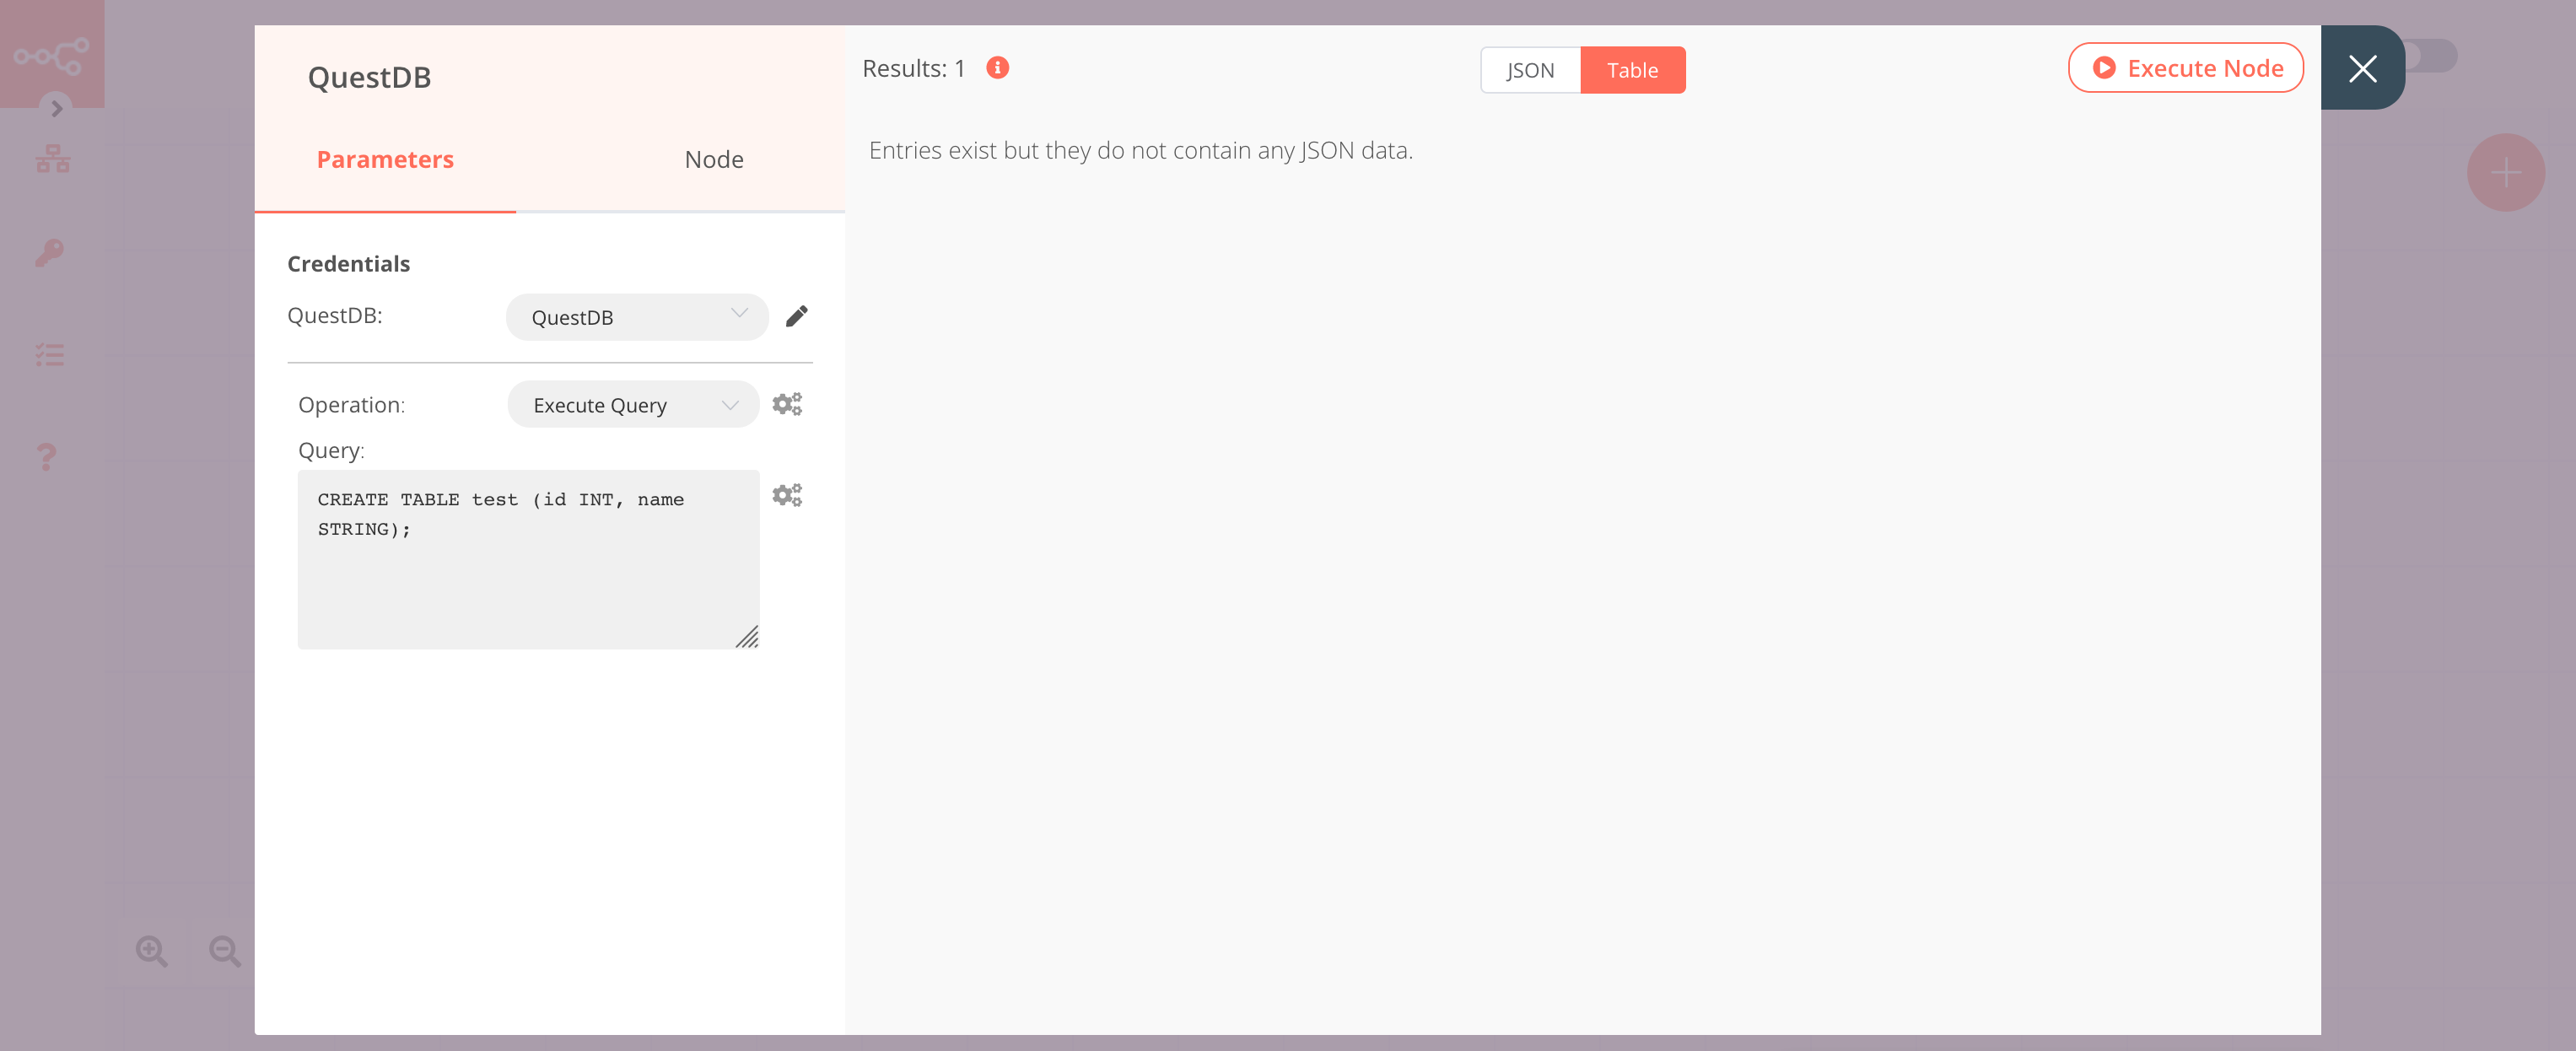Select the Parameters tab
The image size is (2576, 1051).
385,158
